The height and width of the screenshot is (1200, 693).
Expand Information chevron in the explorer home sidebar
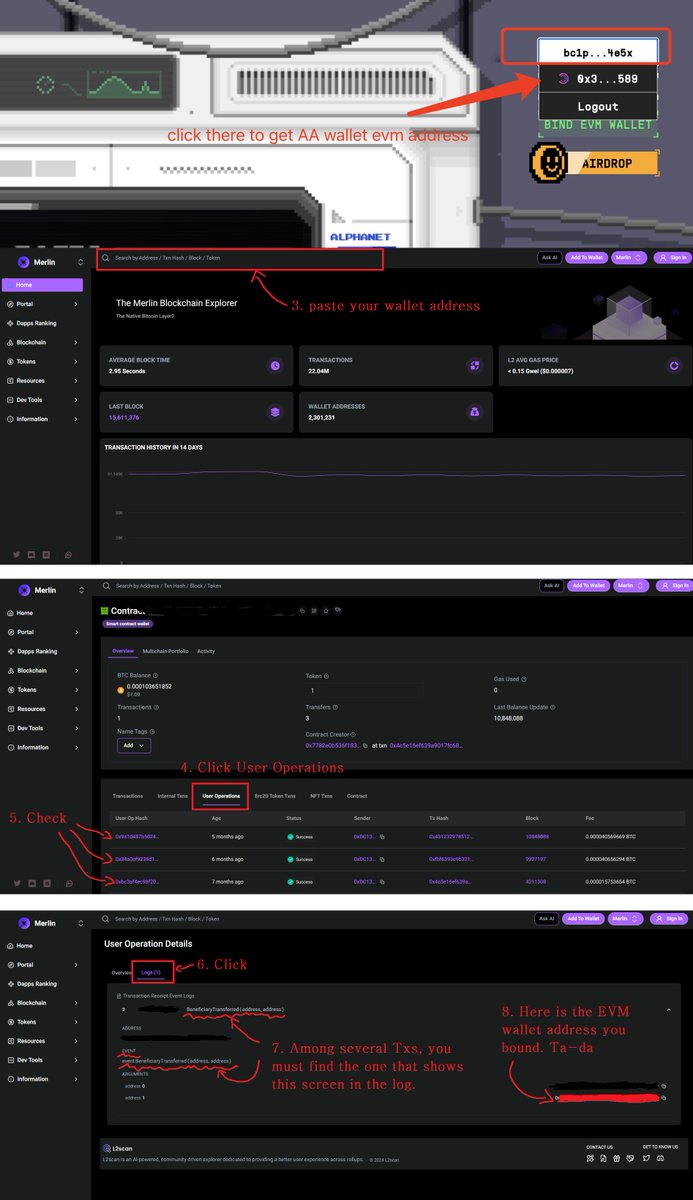(76, 419)
